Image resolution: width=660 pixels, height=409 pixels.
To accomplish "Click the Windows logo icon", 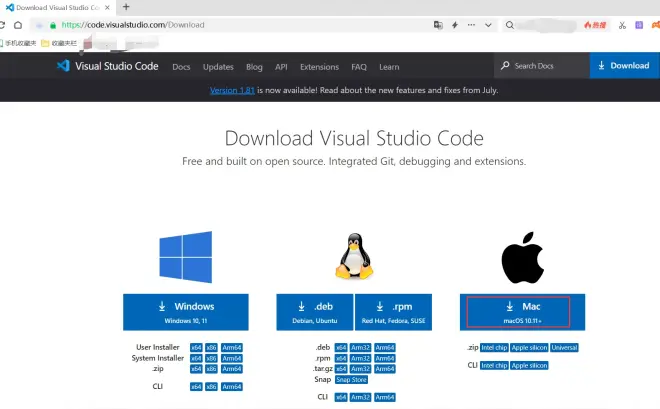I will pos(185,256).
